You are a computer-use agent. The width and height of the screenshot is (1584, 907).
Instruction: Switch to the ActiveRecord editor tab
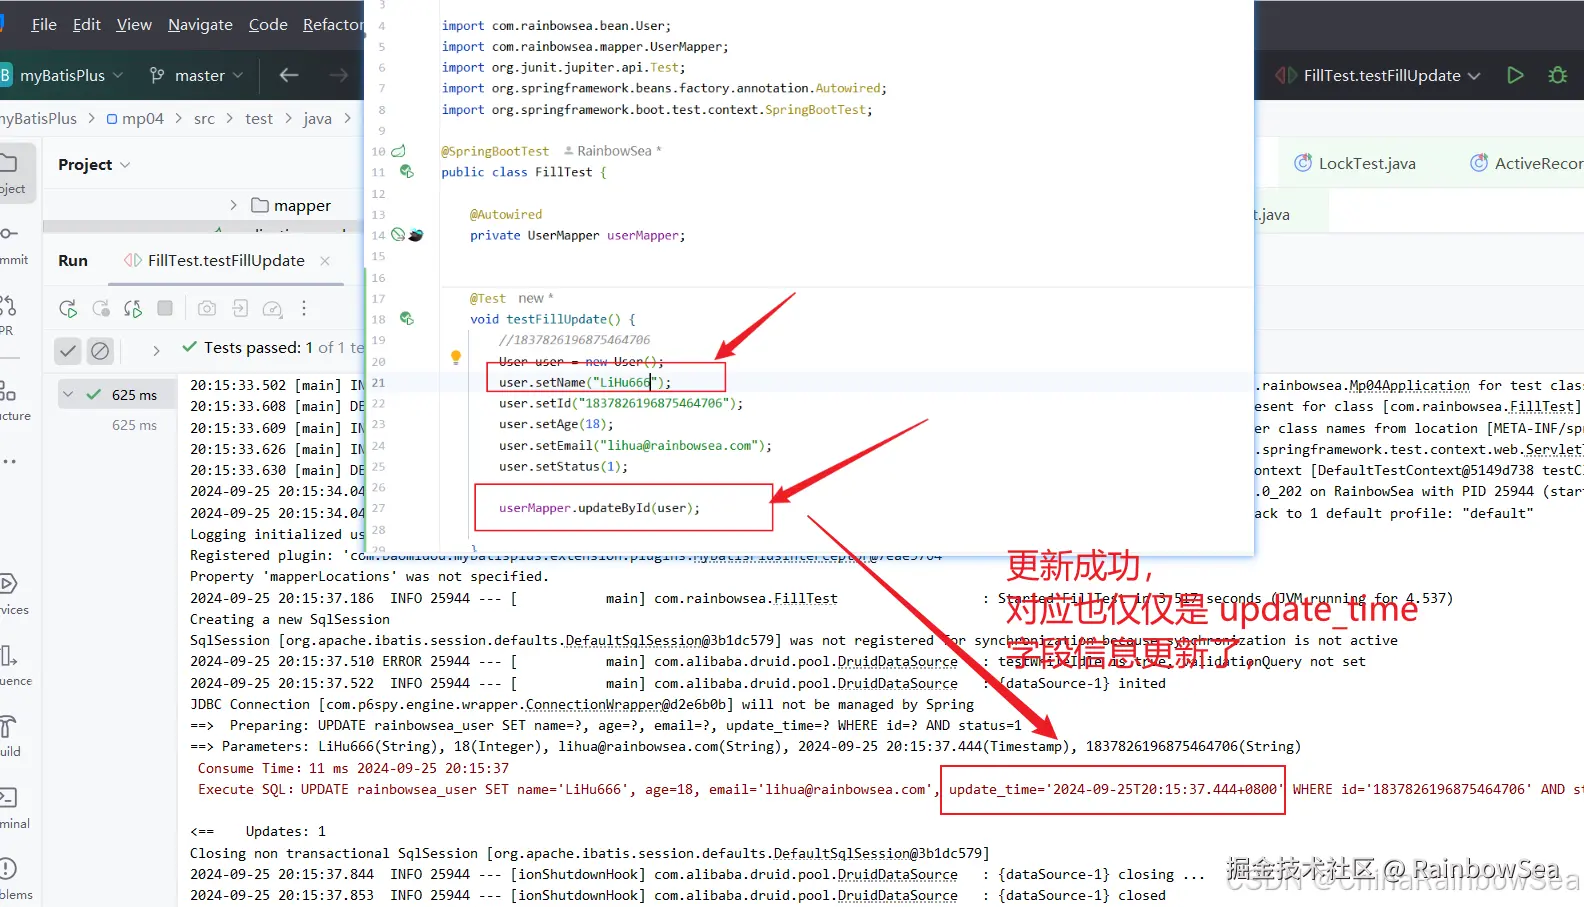[1526, 163]
